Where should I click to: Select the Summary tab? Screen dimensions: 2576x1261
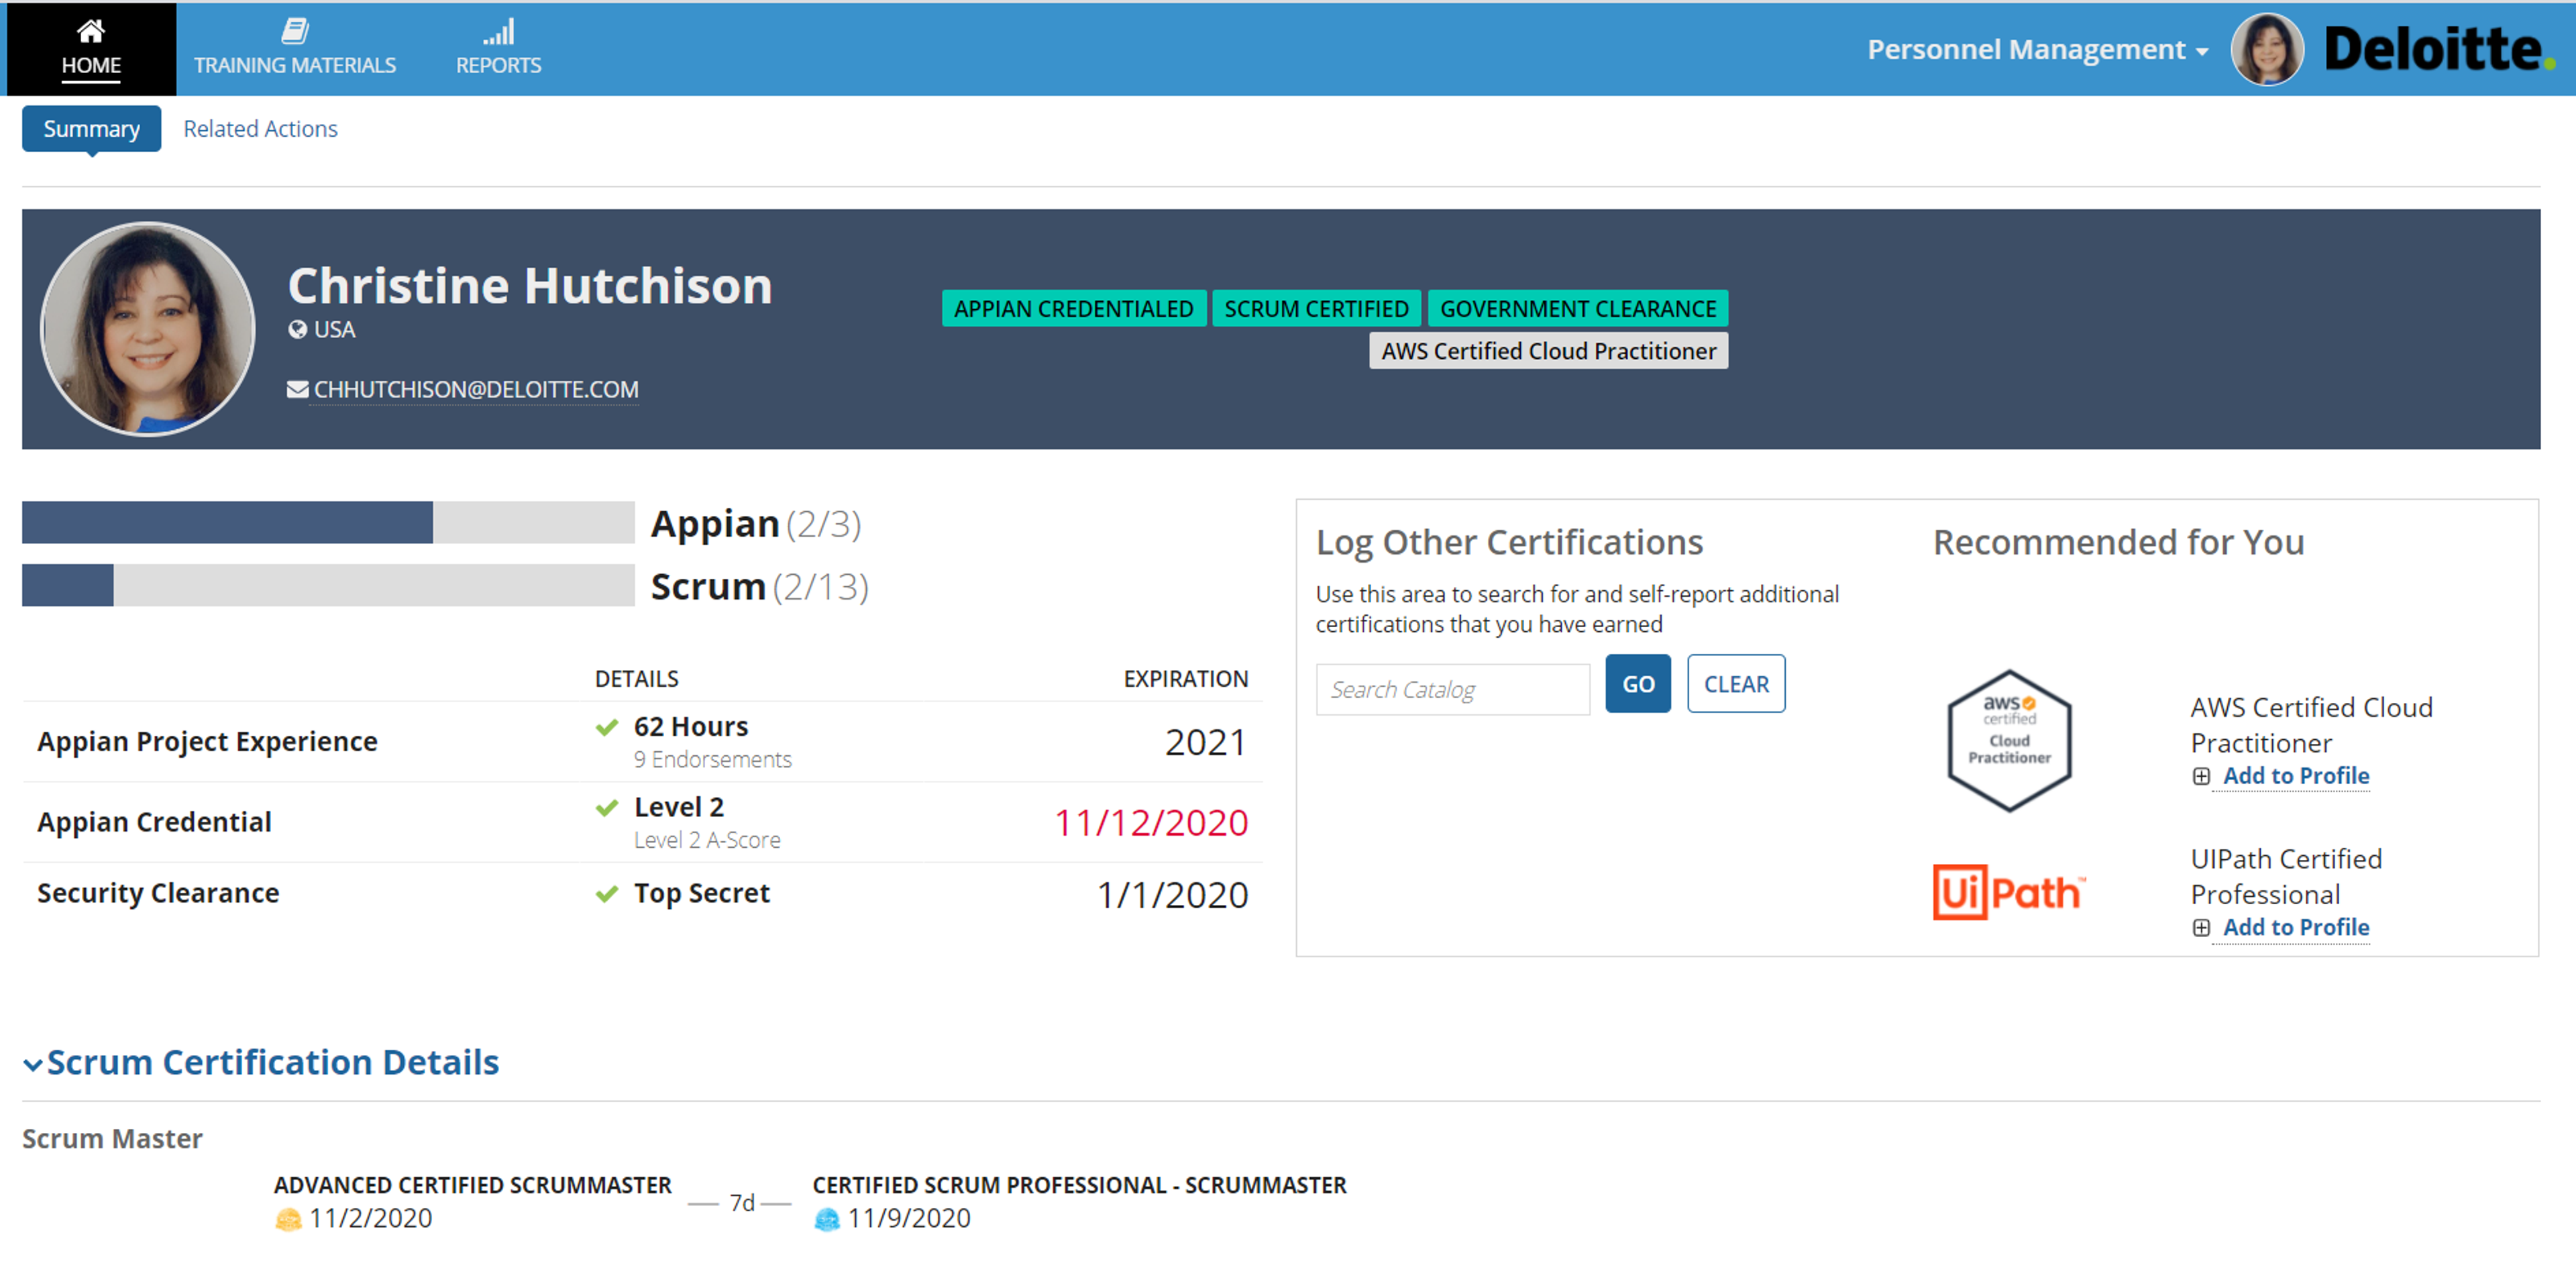[x=91, y=129]
